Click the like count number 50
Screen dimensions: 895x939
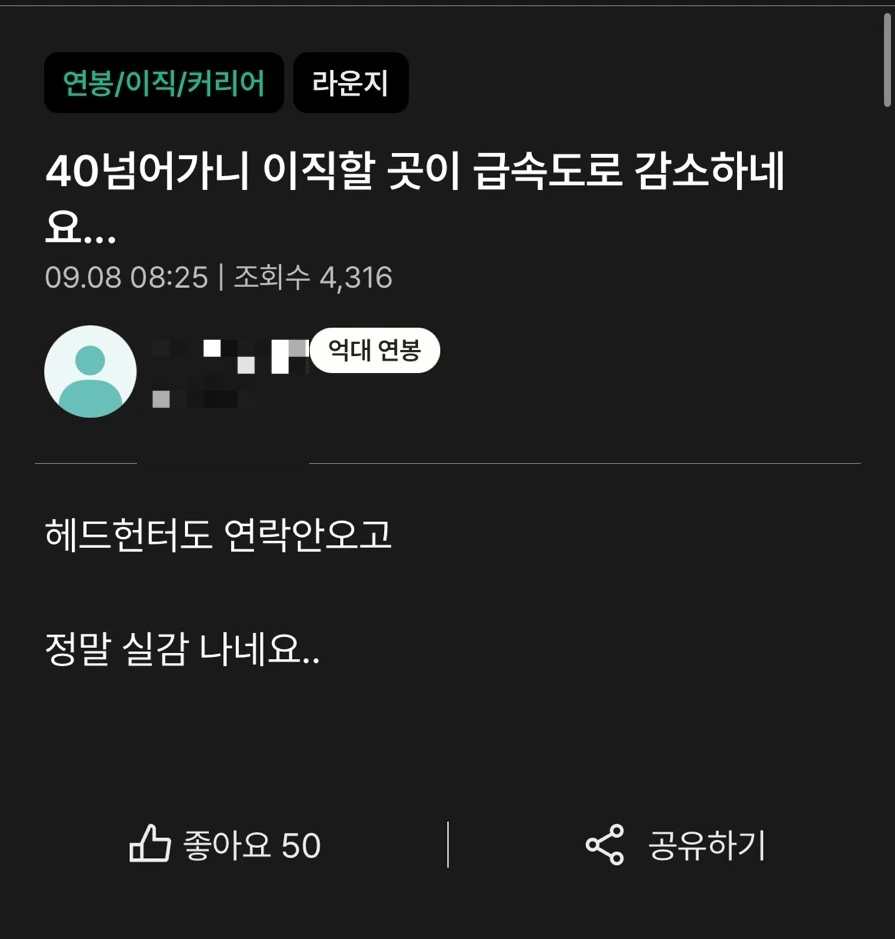click(x=301, y=846)
